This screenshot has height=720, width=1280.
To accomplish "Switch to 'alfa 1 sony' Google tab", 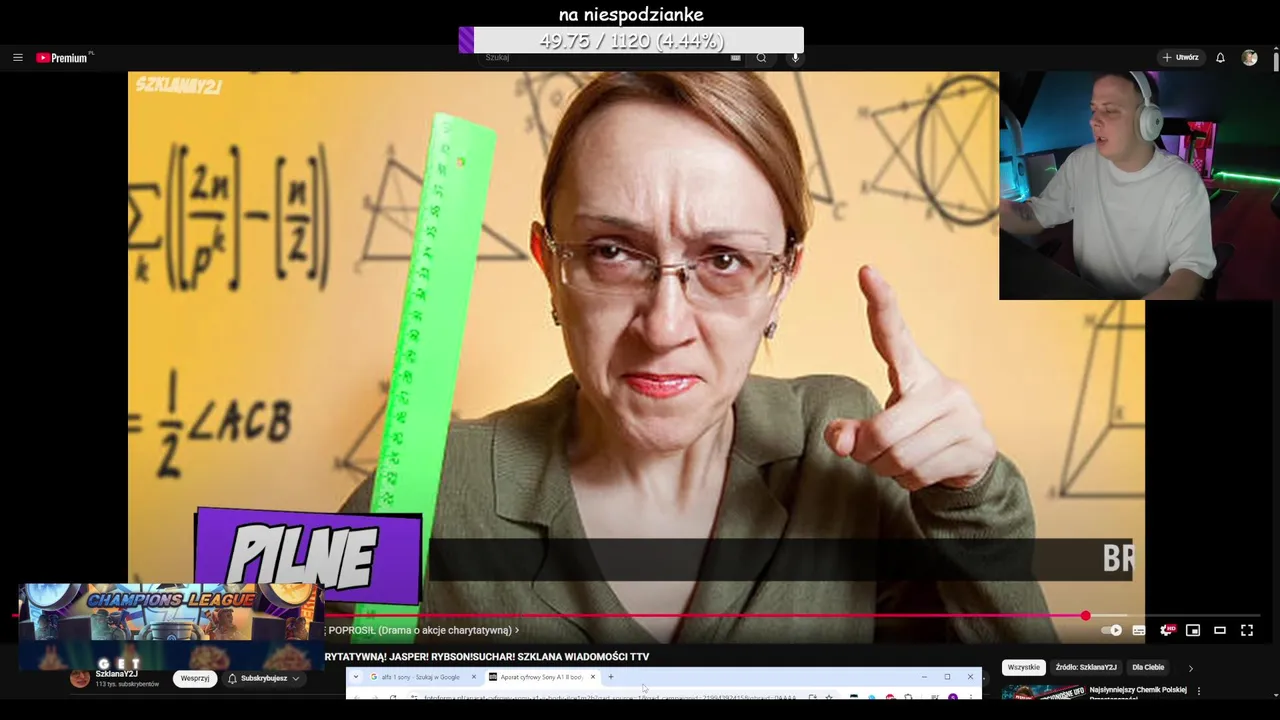I will [x=420, y=677].
